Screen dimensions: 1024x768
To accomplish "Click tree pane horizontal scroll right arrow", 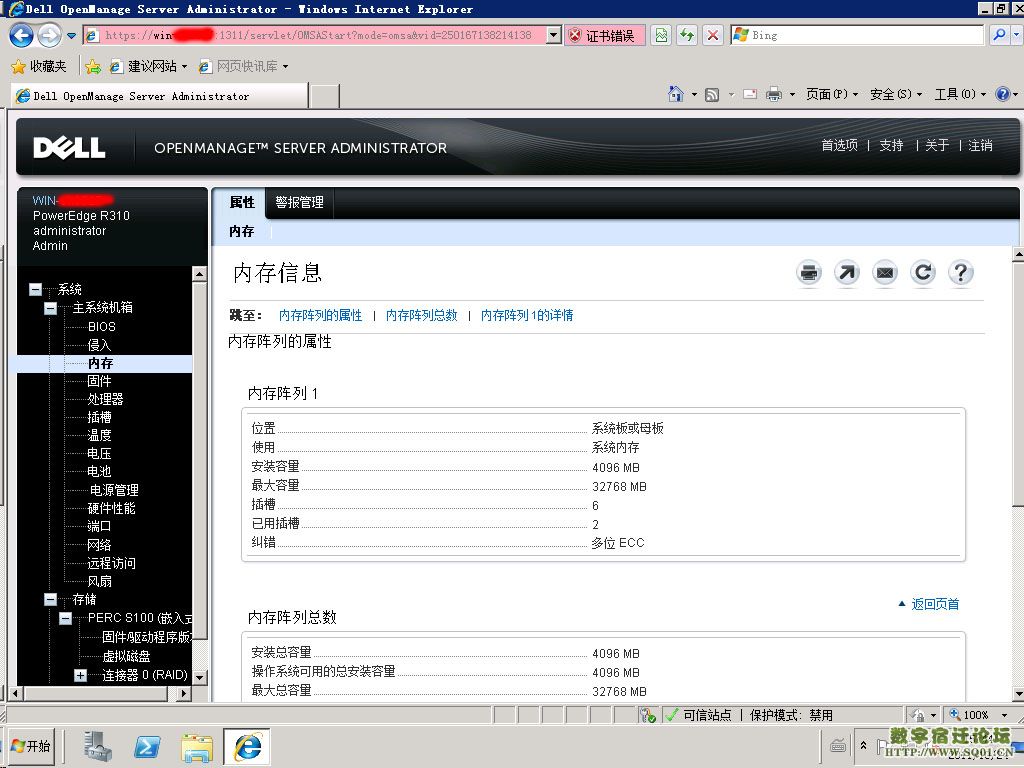I will point(185,694).
